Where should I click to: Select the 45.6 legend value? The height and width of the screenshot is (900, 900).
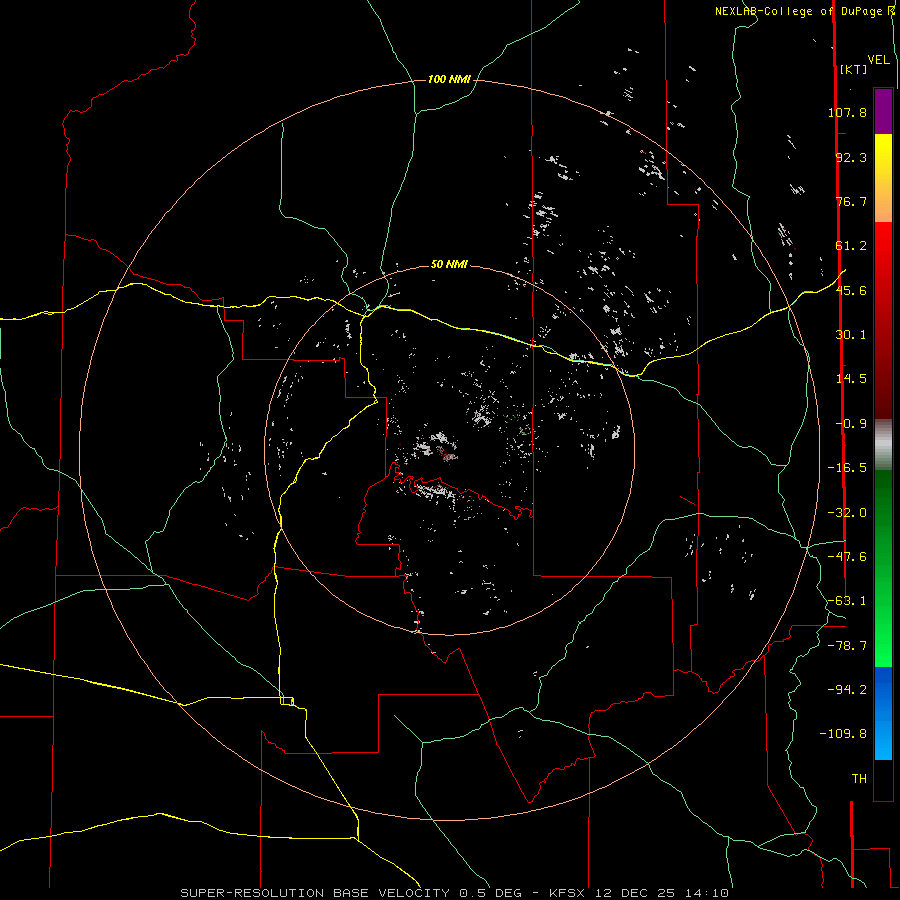[x=851, y=290]
